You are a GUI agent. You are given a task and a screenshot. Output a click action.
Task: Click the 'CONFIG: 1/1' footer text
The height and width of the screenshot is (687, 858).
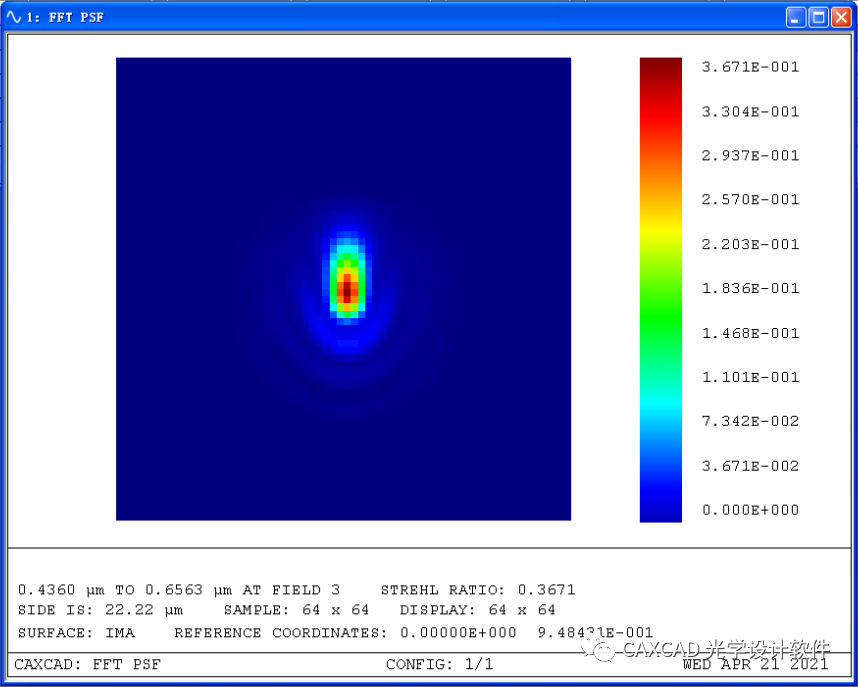point(439,664)
